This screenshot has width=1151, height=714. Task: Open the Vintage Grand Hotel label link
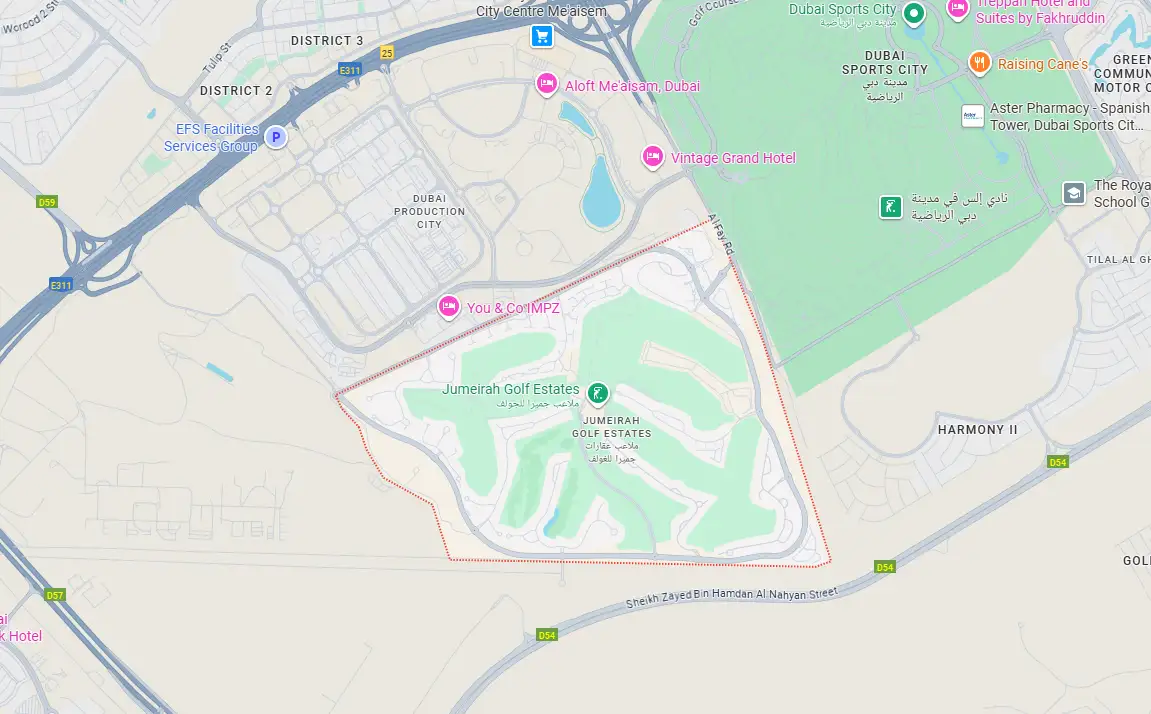(733, 158)
